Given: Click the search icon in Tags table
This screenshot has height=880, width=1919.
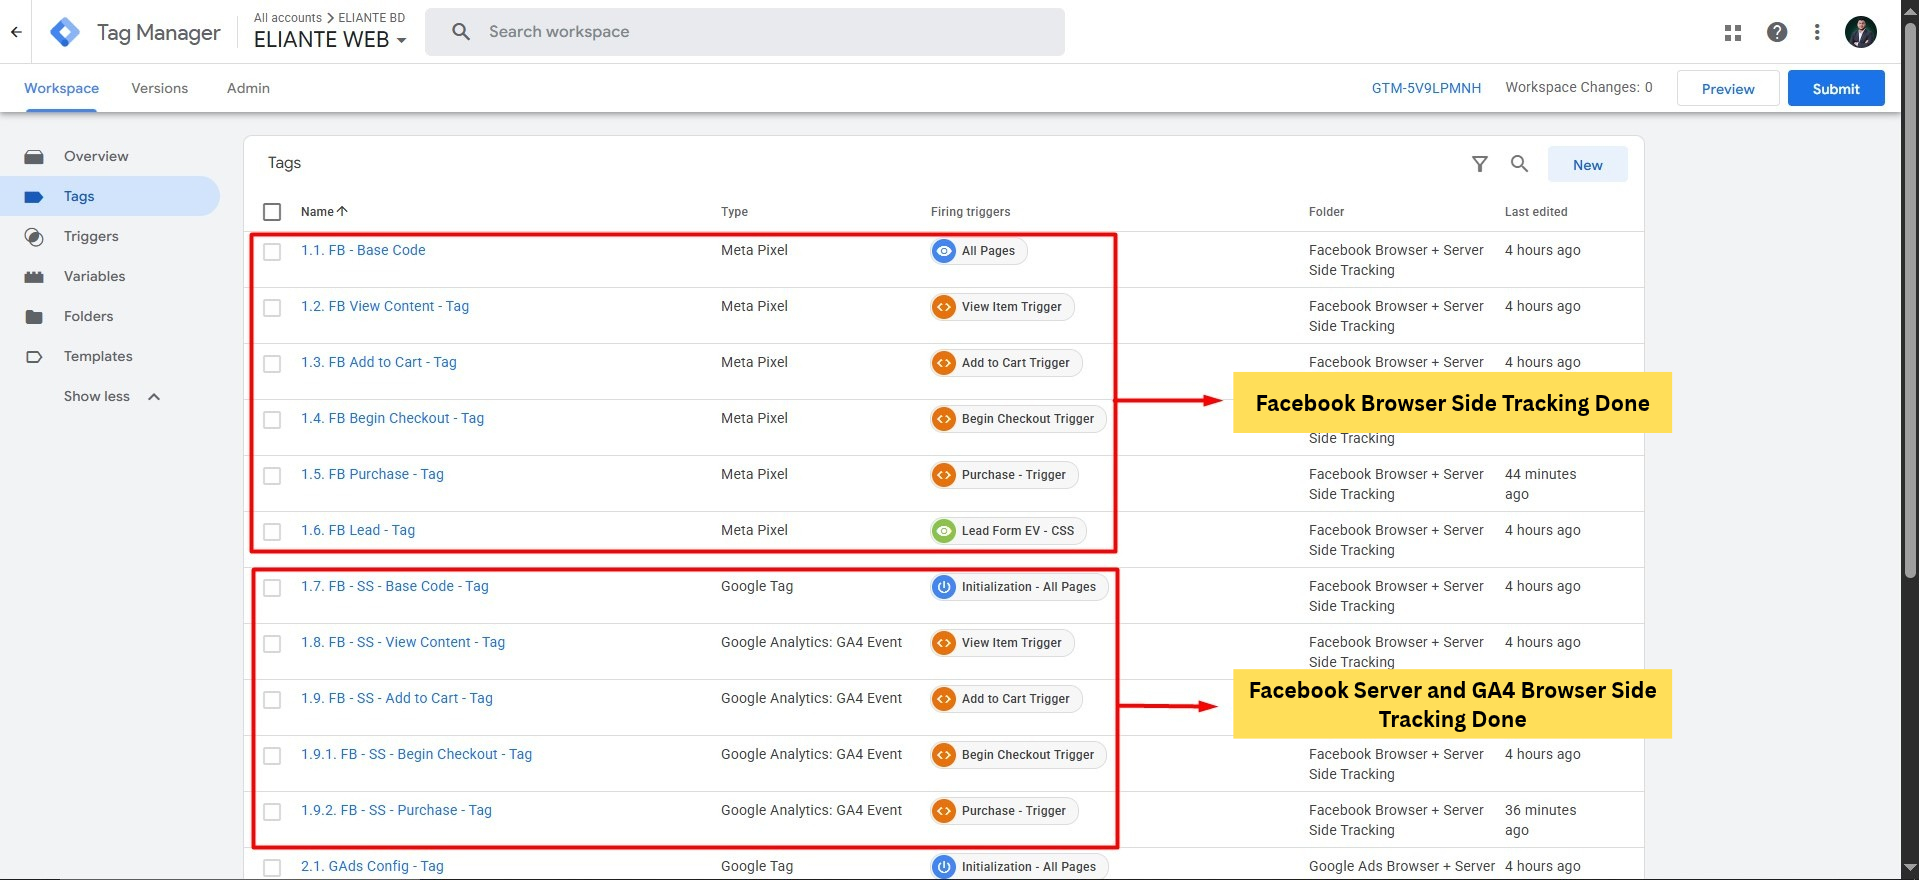Looking at the screenshot, I should pos(1519,164).
